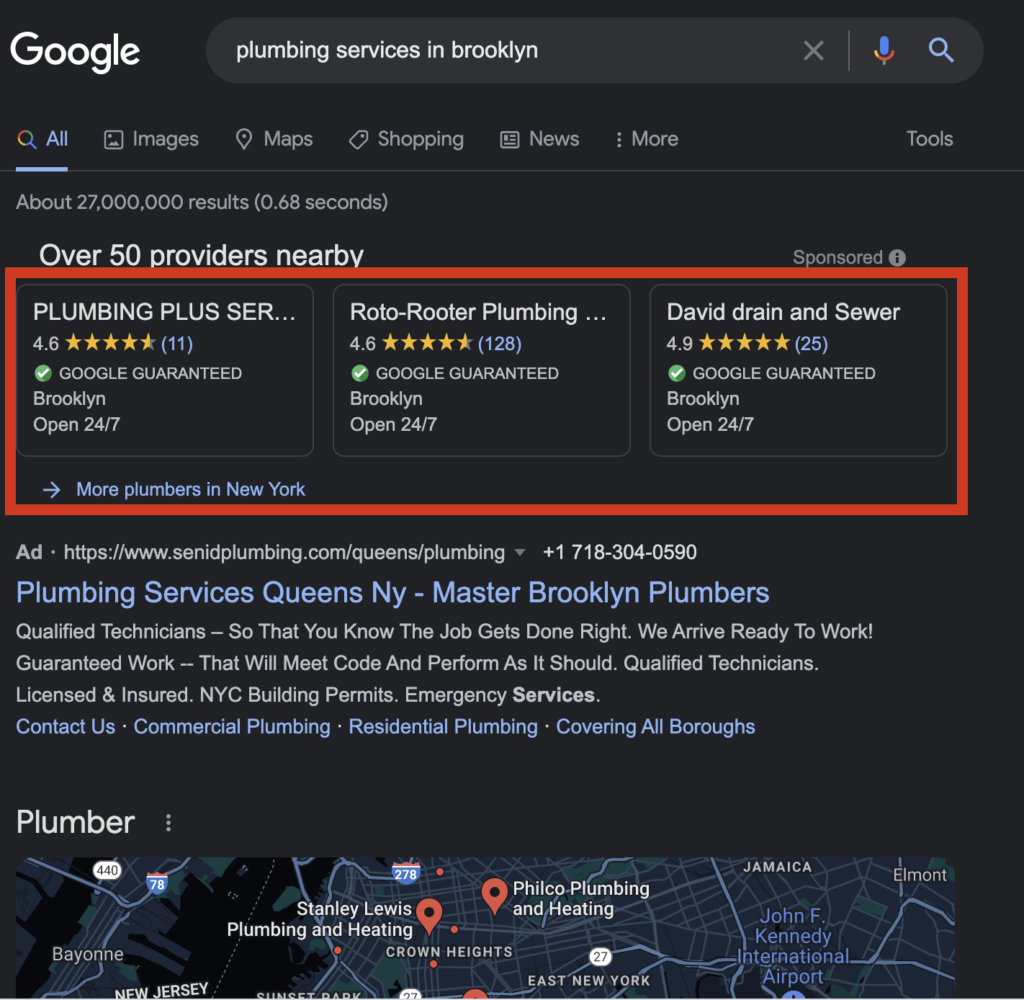Click Philco Plumbing and Heating map pin
This screenshot has width=1024, height=1000.
494,895
